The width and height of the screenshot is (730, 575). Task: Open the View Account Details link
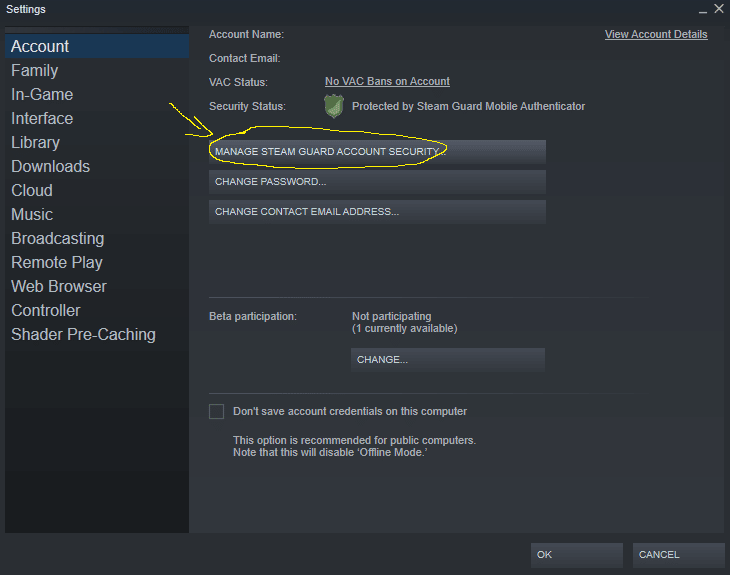click(x=656, y=34)
